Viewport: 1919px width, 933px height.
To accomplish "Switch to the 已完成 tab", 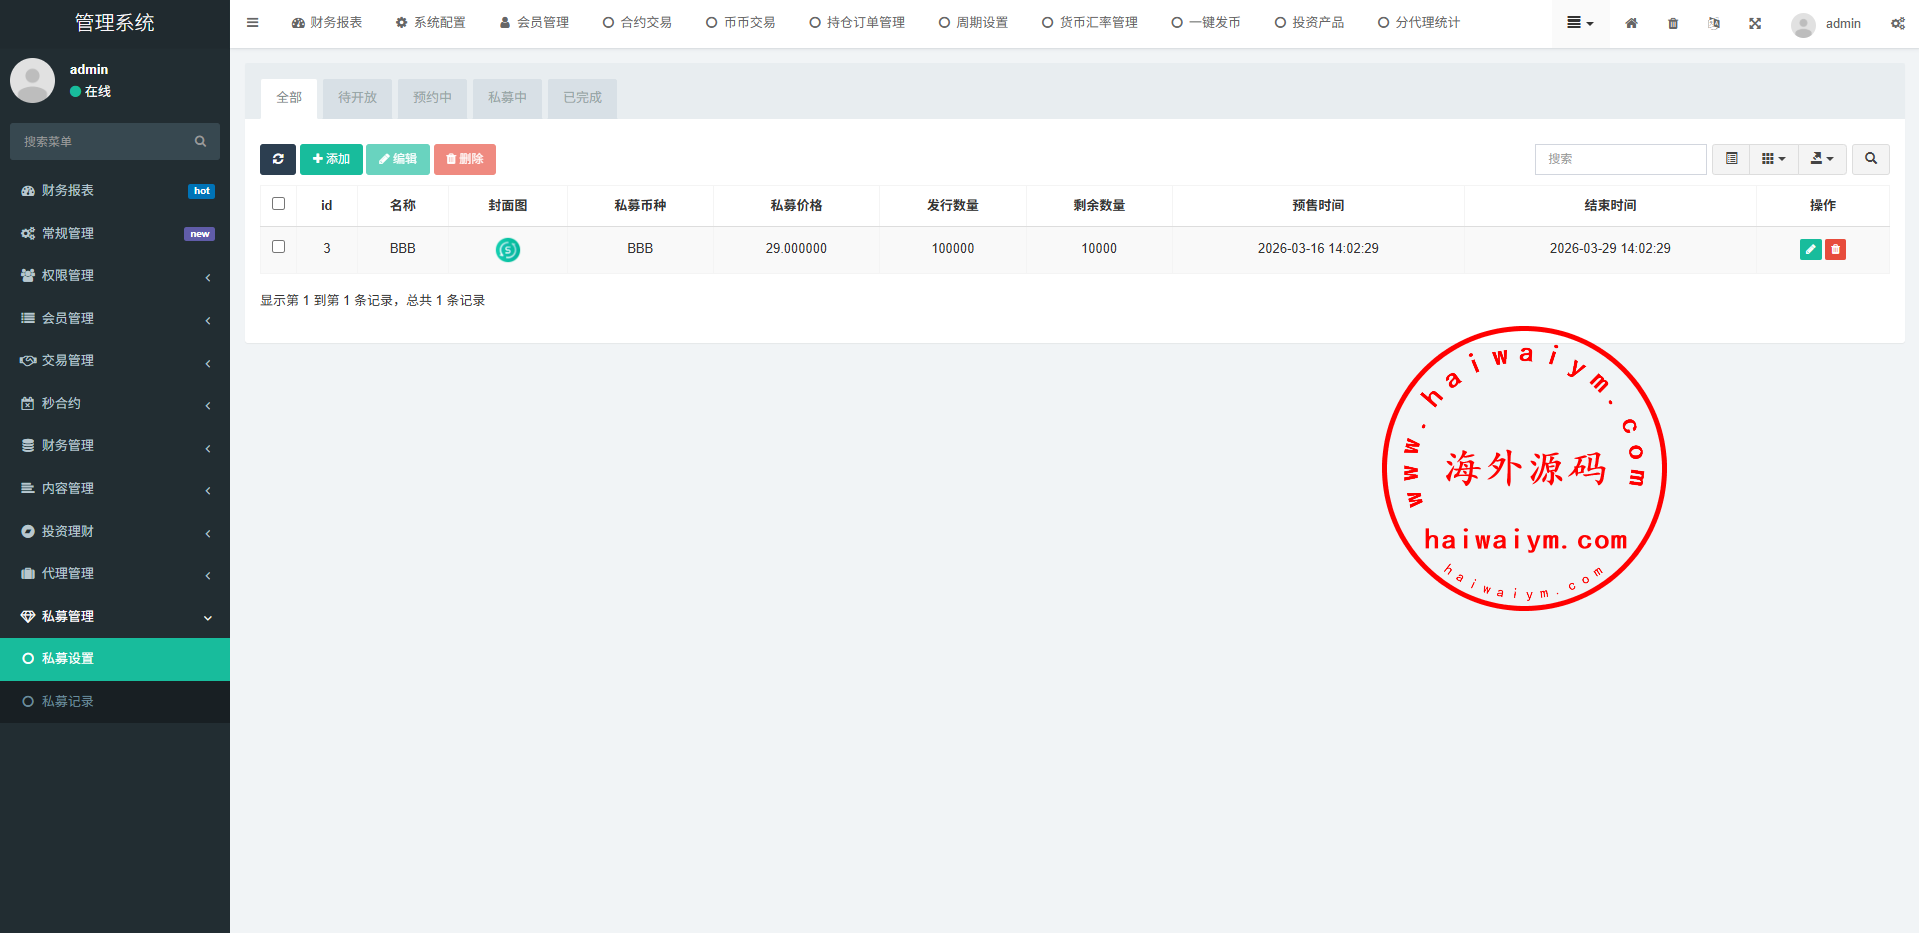I will click(x=582, y=98).
